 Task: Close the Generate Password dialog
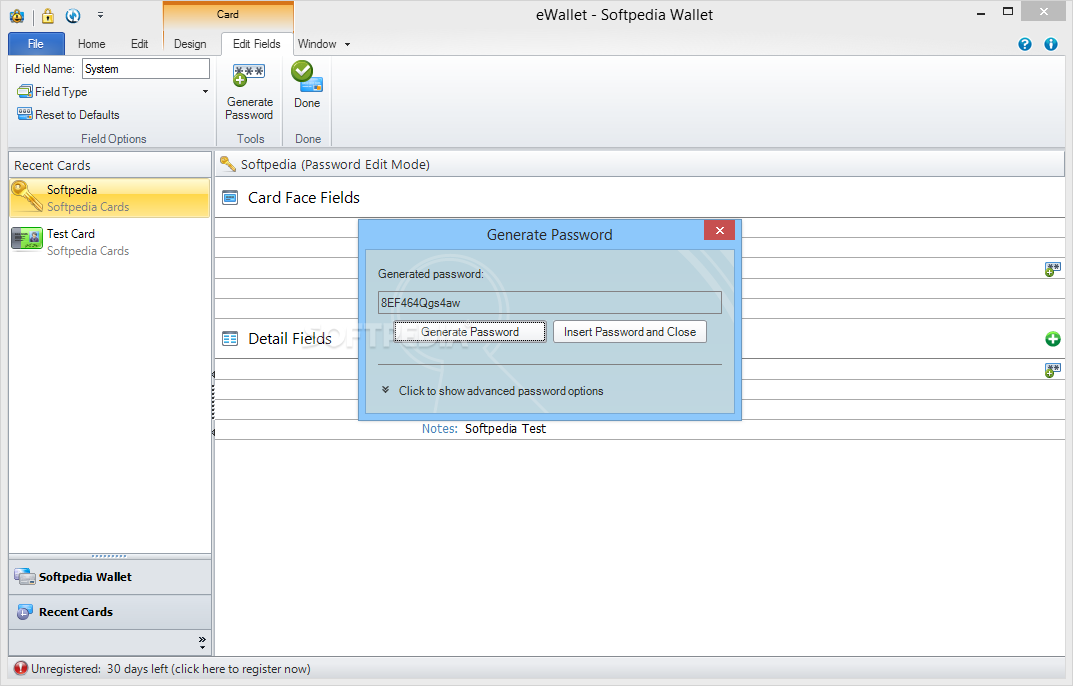pos(719,230)
